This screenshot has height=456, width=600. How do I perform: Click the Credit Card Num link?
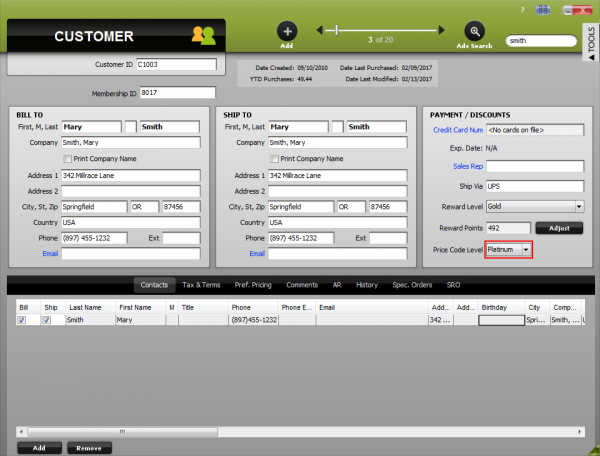458,130
